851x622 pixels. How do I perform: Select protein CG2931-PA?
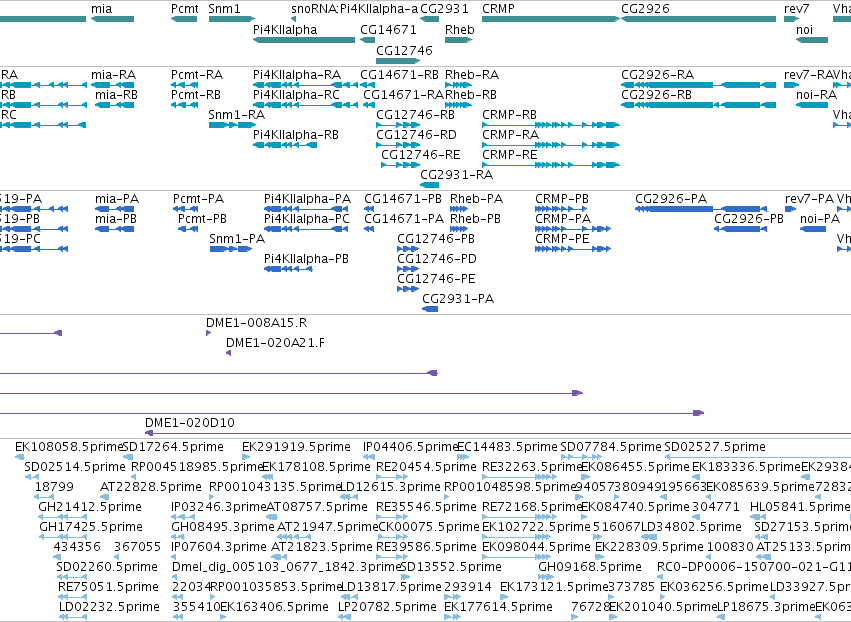tap(430, 309)
